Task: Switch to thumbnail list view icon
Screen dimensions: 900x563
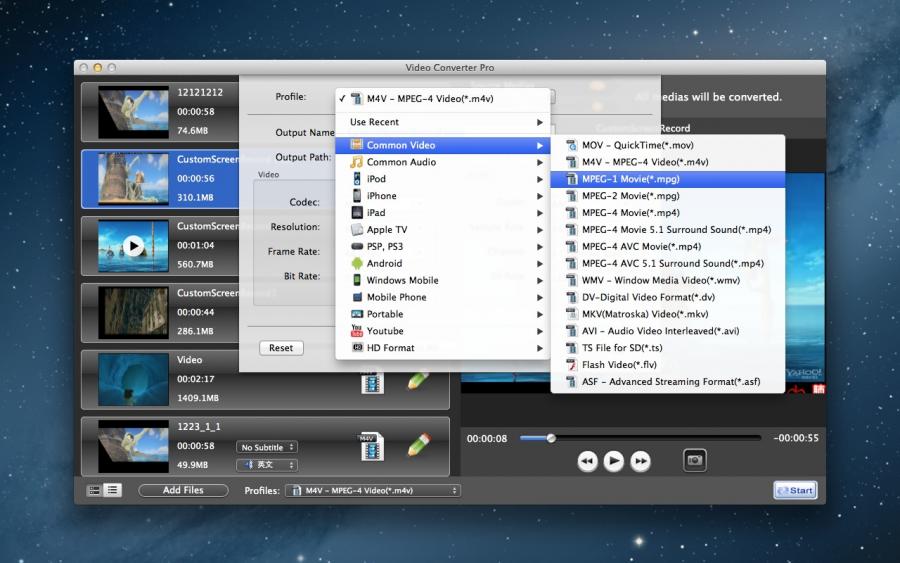Action: click(x=94, y=490)
